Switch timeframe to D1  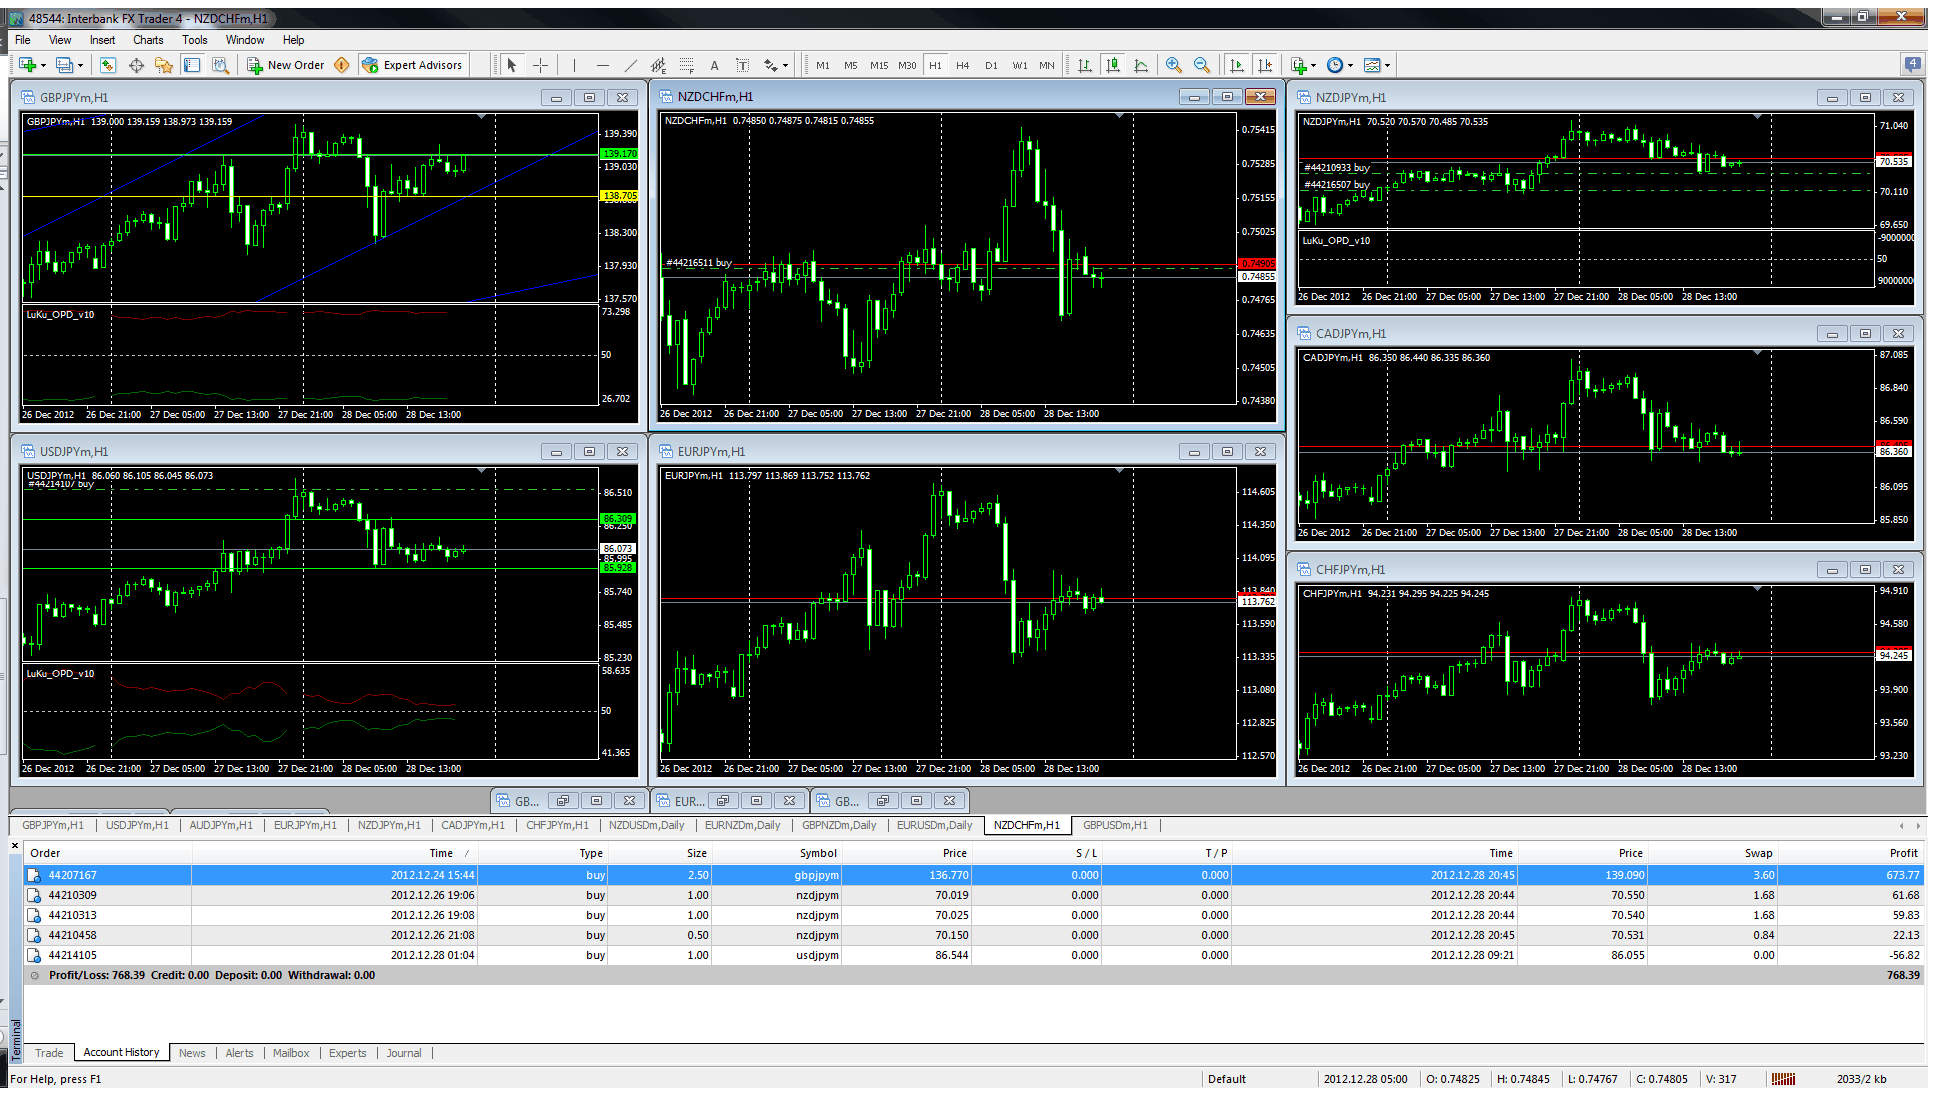(991, 65)
